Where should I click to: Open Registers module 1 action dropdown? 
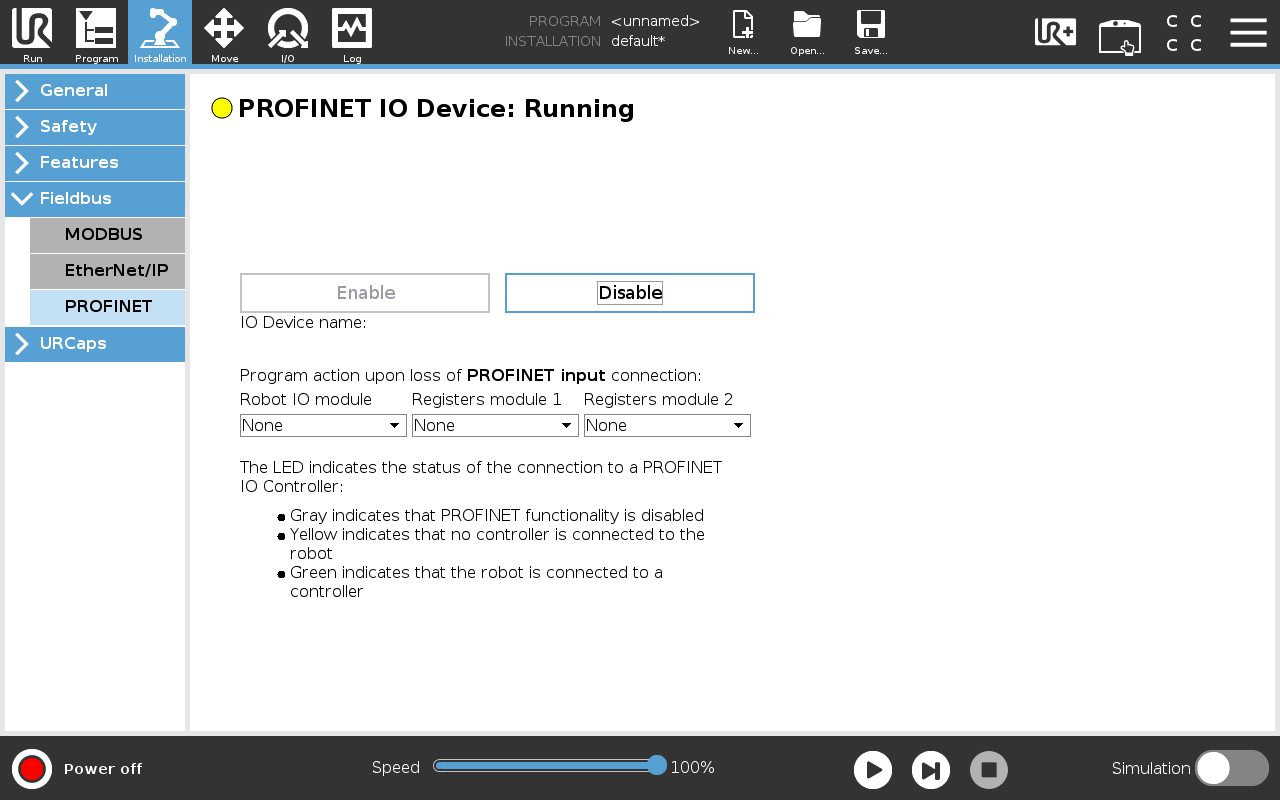[495, 425]
